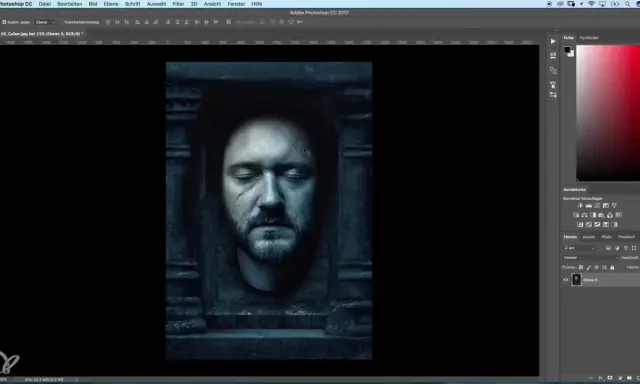Open the Datei menu

(44, 4)
